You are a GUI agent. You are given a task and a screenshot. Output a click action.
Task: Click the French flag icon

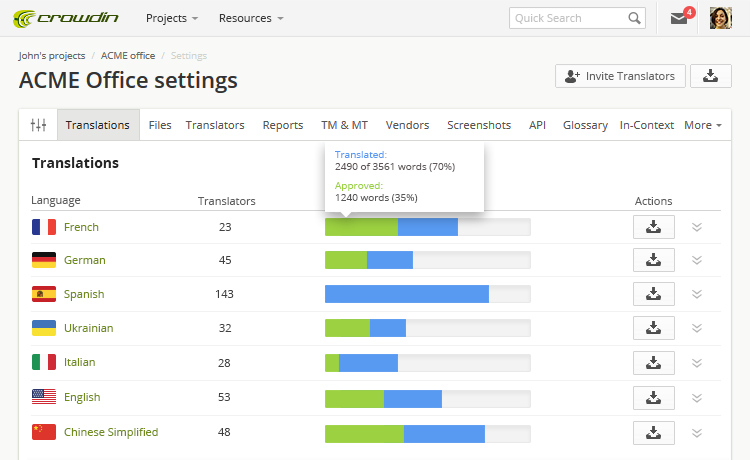coord(44,227)
